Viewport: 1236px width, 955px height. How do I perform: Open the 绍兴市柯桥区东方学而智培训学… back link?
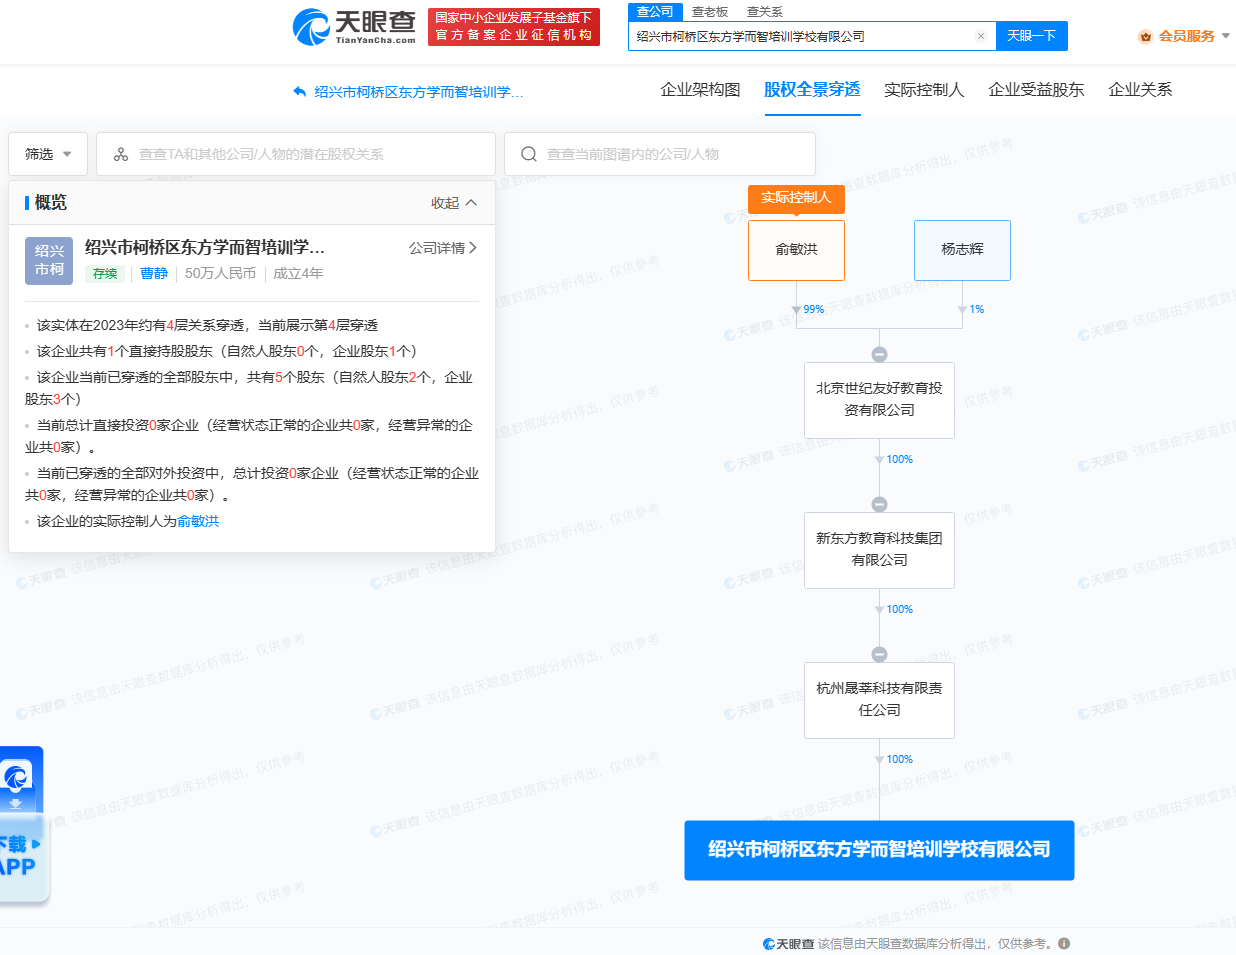point(418,92)
